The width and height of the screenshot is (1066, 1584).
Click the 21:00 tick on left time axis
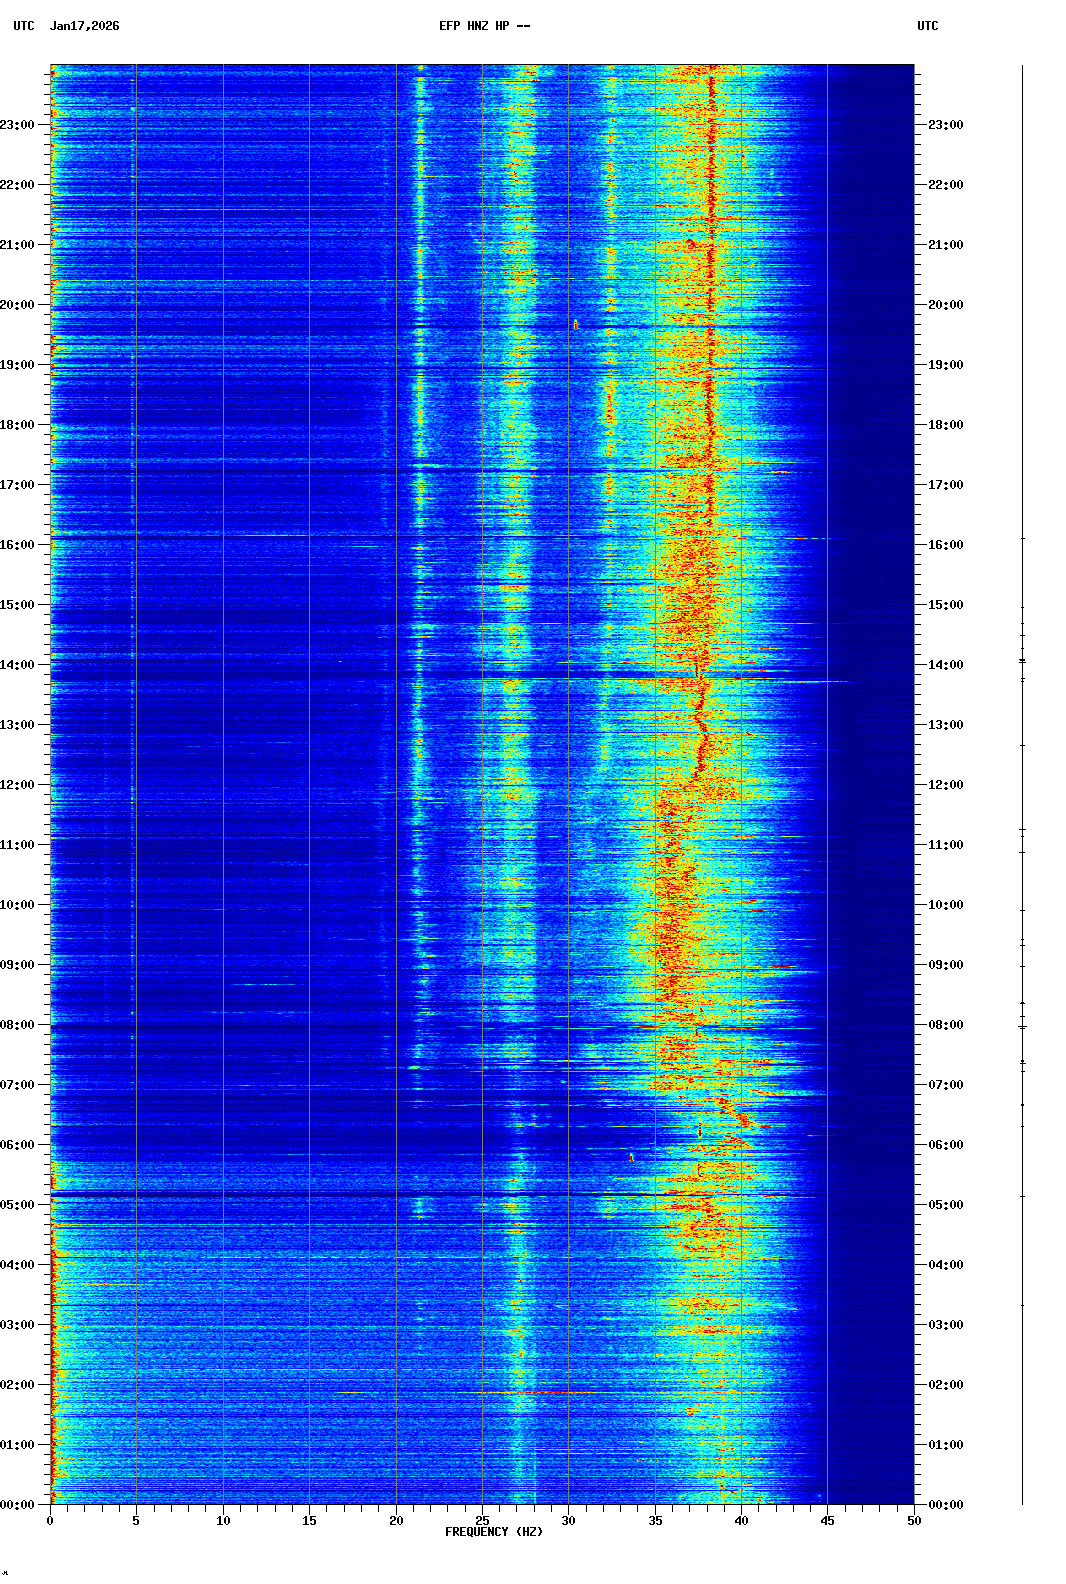18,245
